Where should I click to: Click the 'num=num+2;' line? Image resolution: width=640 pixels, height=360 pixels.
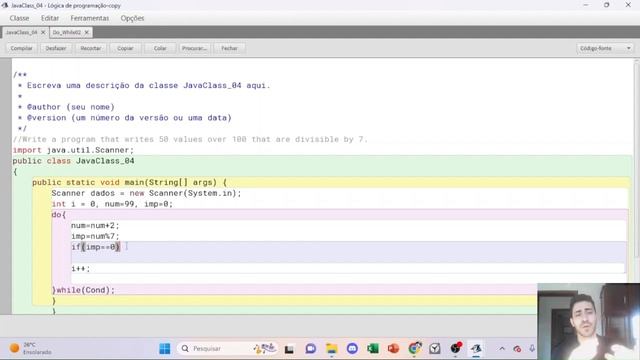tap(95, 225)
